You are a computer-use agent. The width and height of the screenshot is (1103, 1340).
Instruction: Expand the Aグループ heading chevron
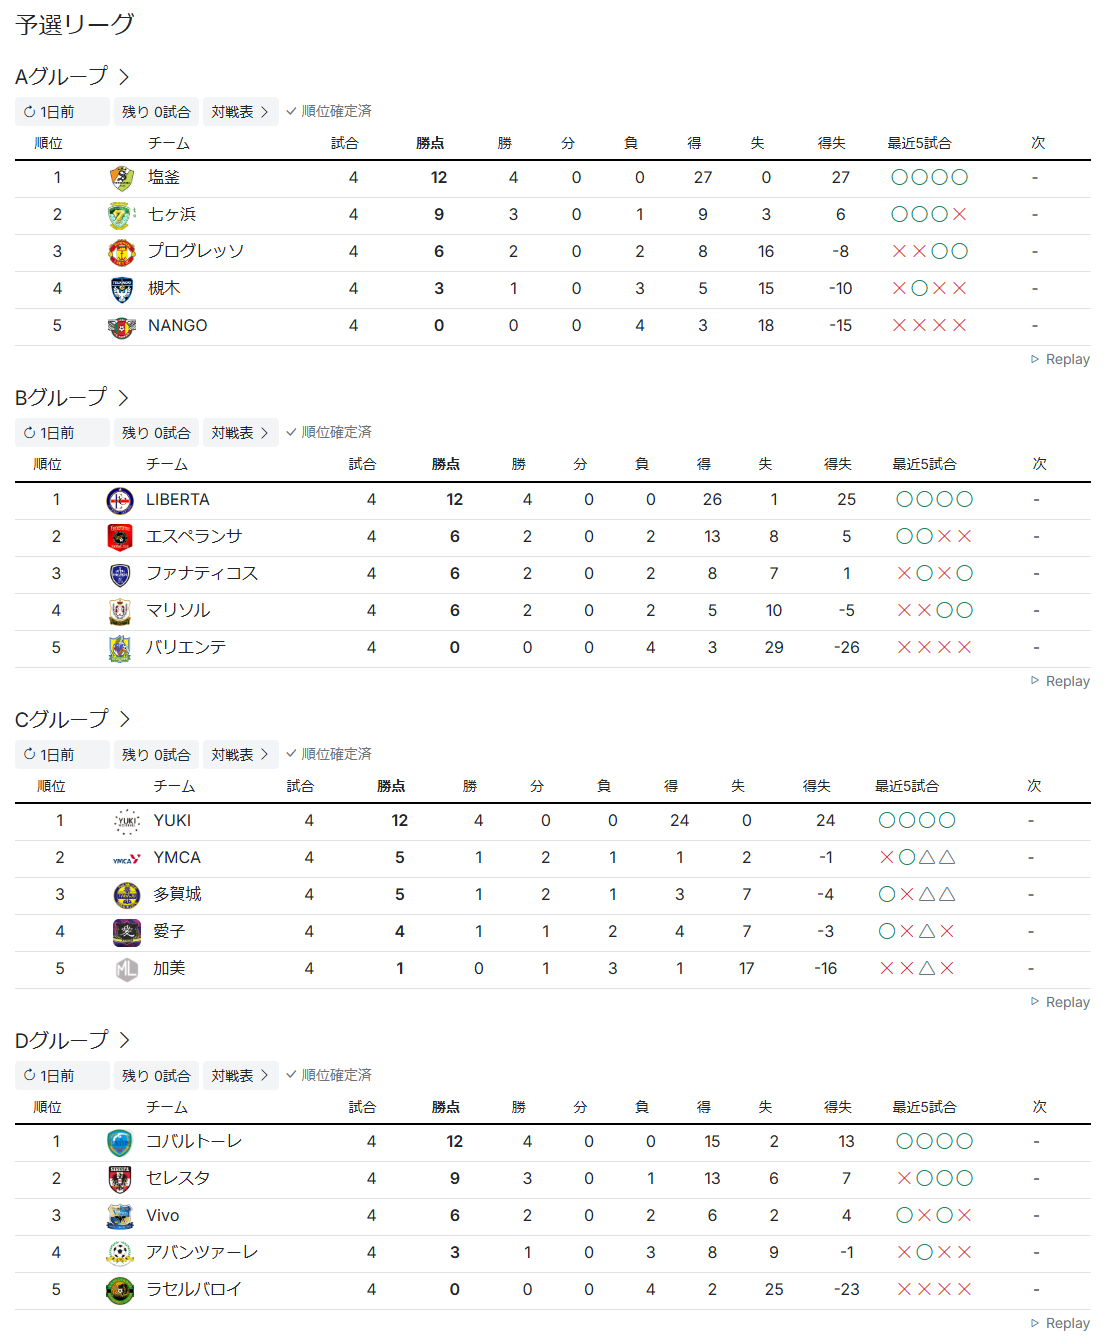(124, 77)
